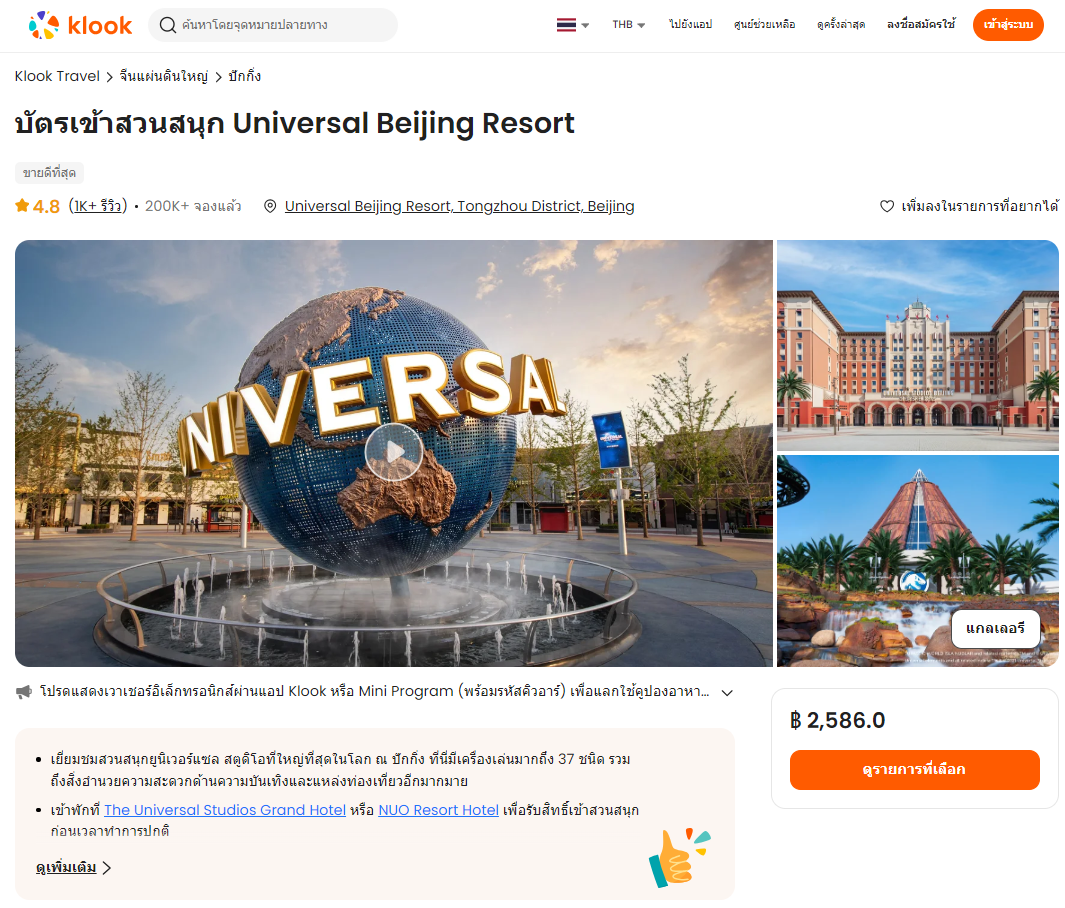
Task: Open the ไปยังแอป menu item
Action: point(690,24)
